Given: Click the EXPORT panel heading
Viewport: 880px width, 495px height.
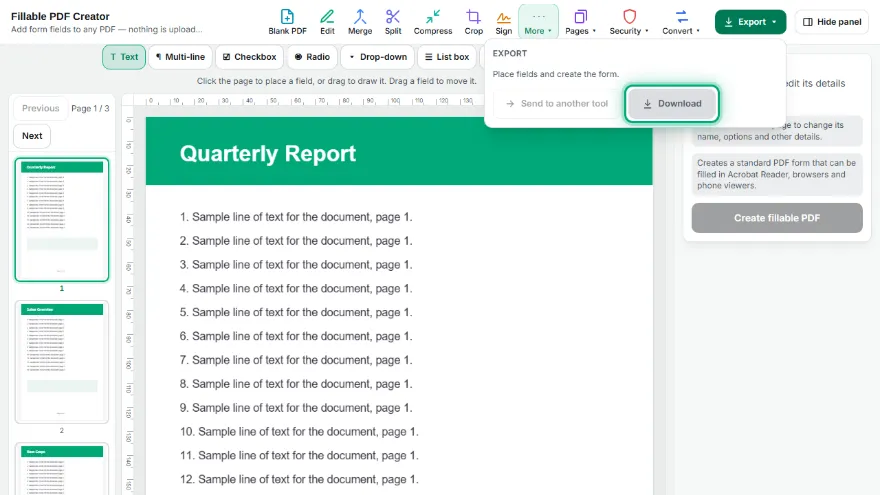Looking at the screenshot, I should tap(510, 53).
